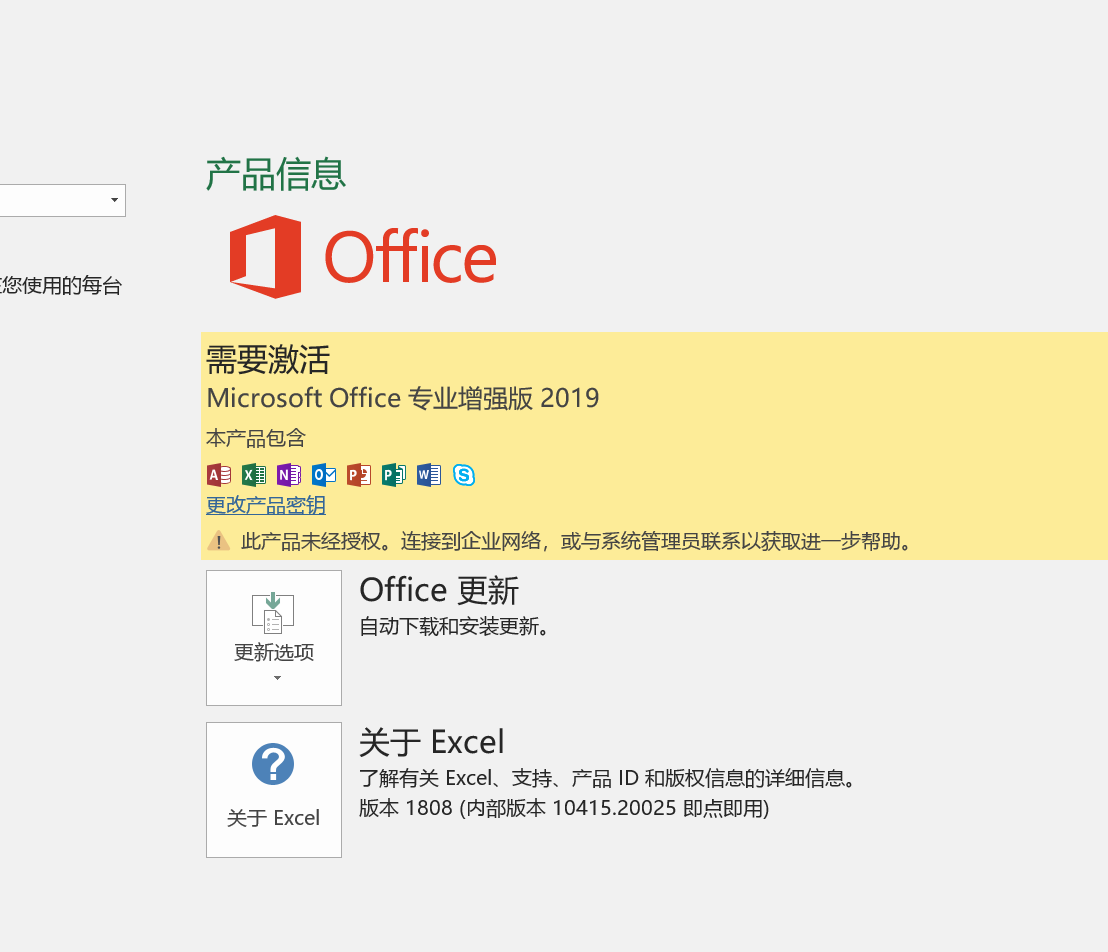Click the 版本 1808 version text
The width and height of the screenshot is (1108, 952).
pyautogui.click(x=564, y=808)
